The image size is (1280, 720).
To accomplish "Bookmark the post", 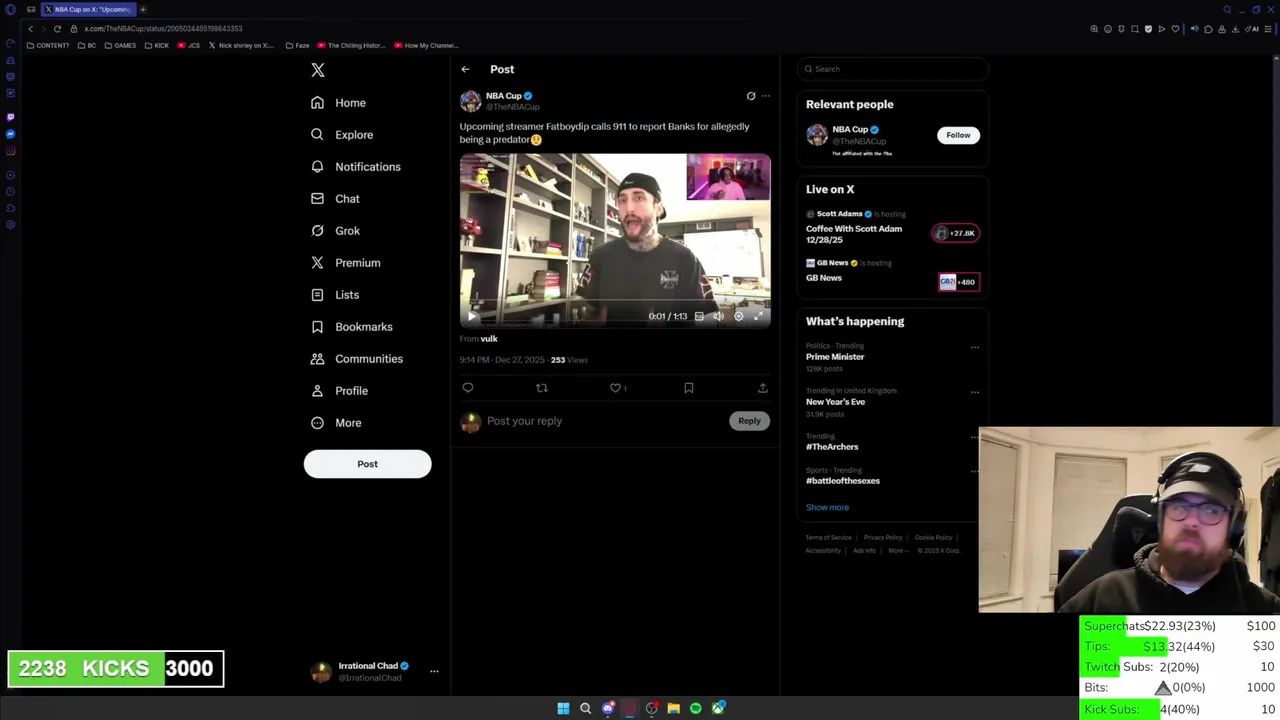I will click(689, 388).
